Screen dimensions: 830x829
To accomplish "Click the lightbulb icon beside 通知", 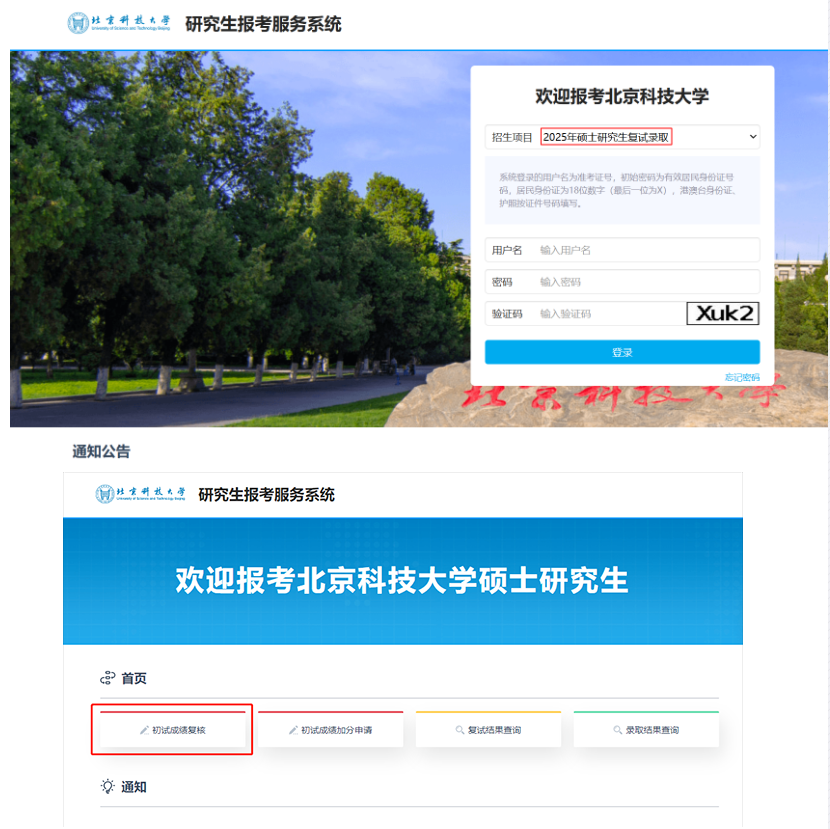I will (107, 786).
